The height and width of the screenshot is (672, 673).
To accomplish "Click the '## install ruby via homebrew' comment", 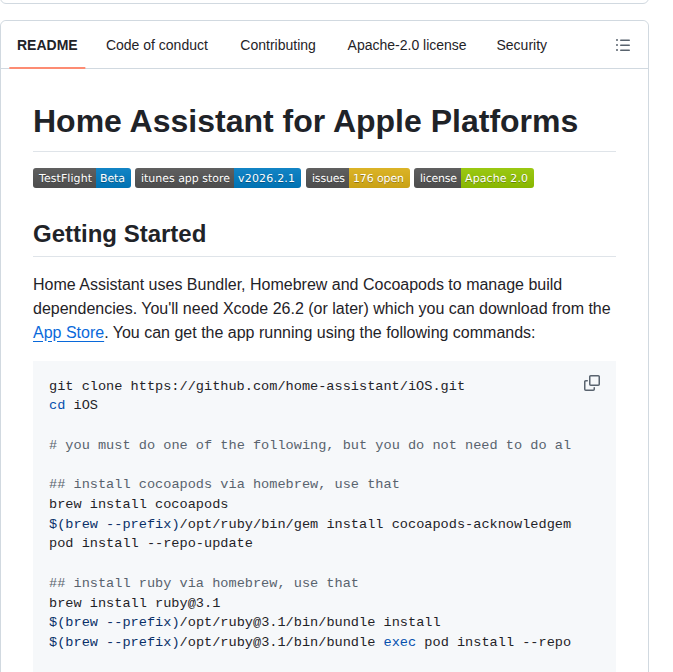I will point(203,583).
